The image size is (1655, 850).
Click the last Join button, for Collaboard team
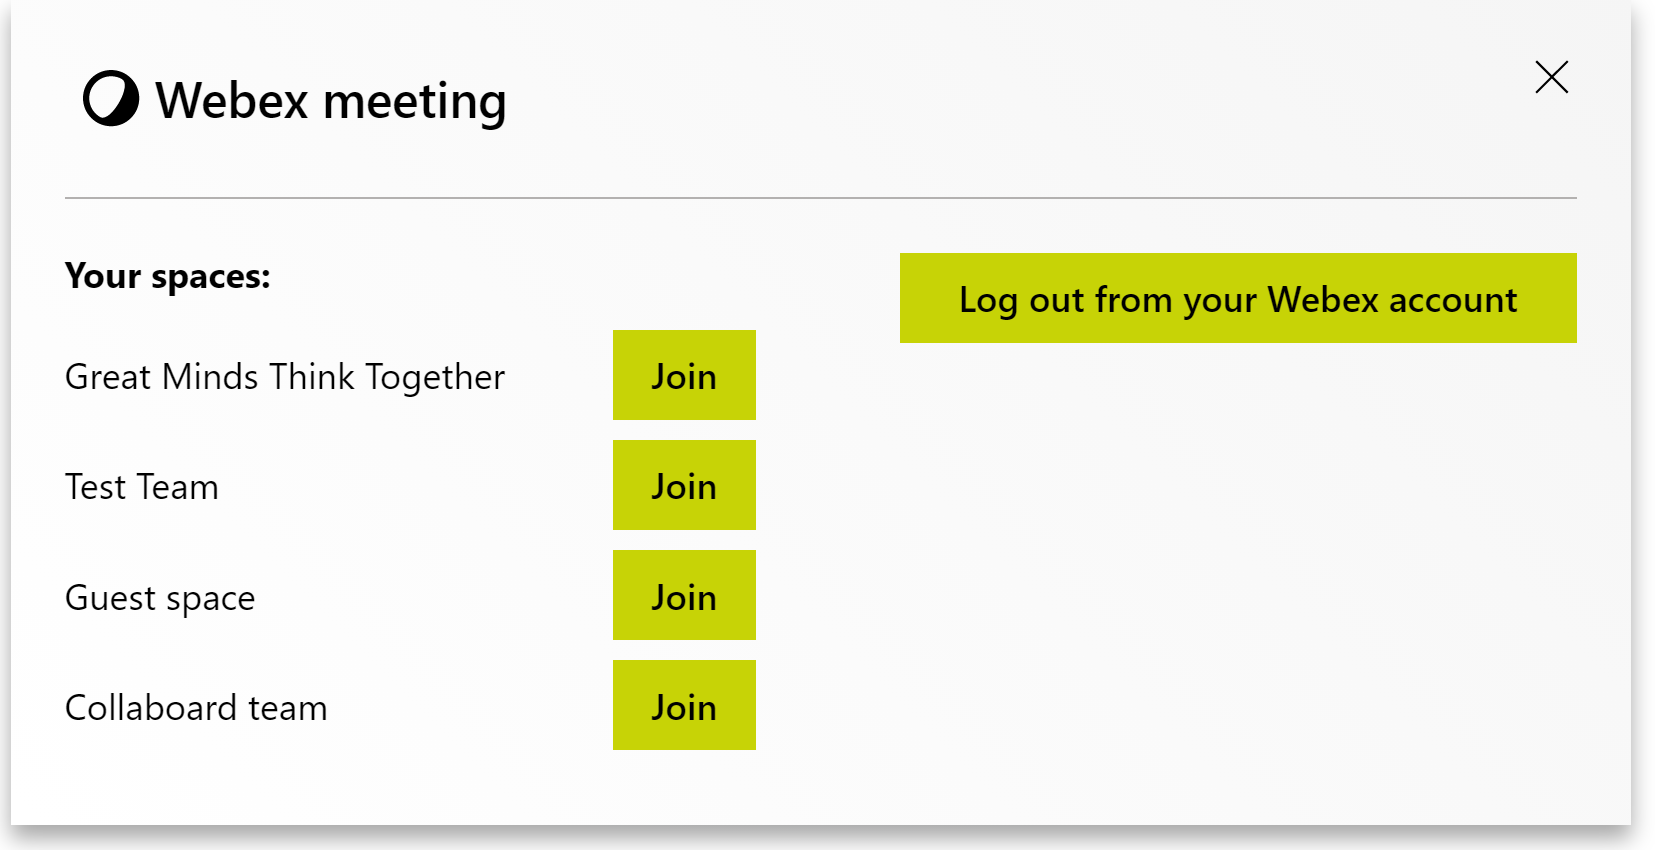684,705
